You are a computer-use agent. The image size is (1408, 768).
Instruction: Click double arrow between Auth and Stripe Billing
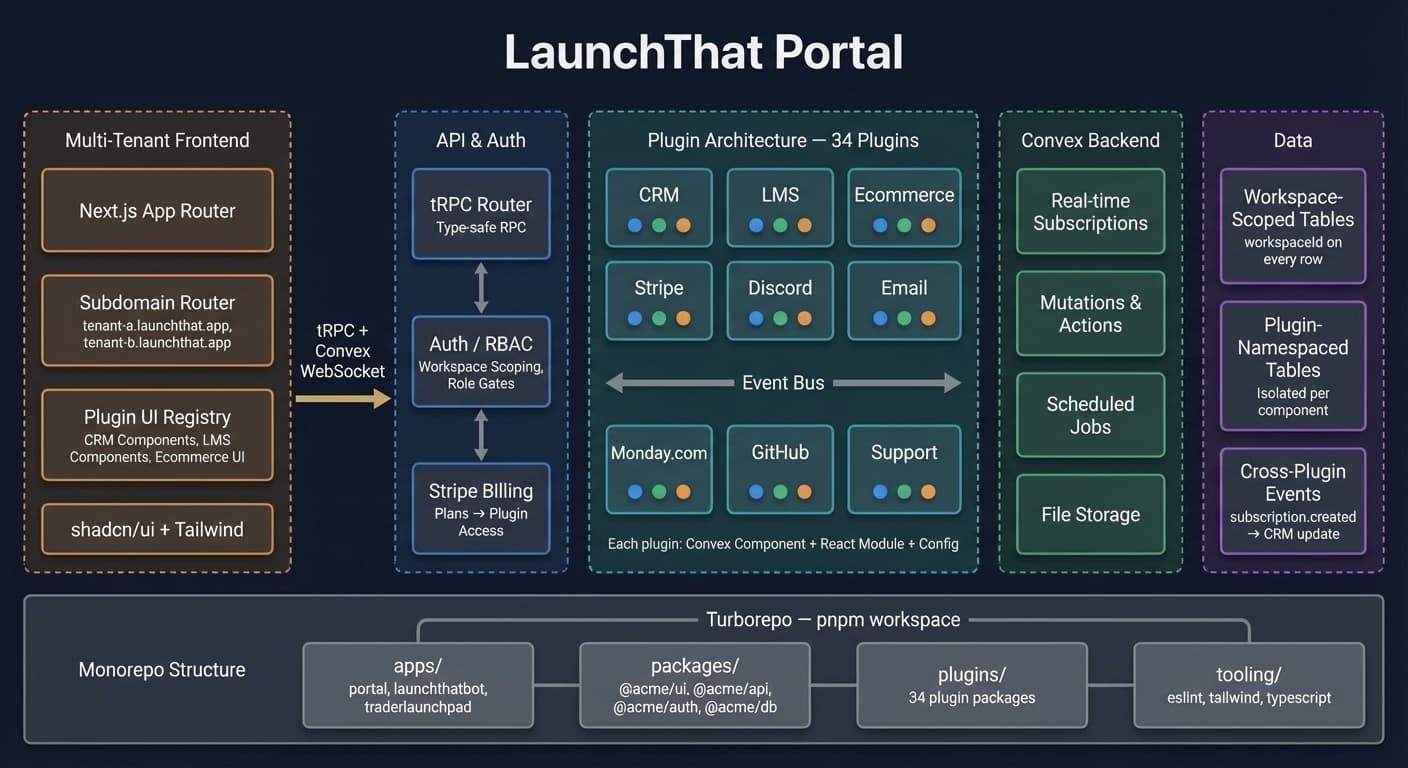click(x=481, y=435)
